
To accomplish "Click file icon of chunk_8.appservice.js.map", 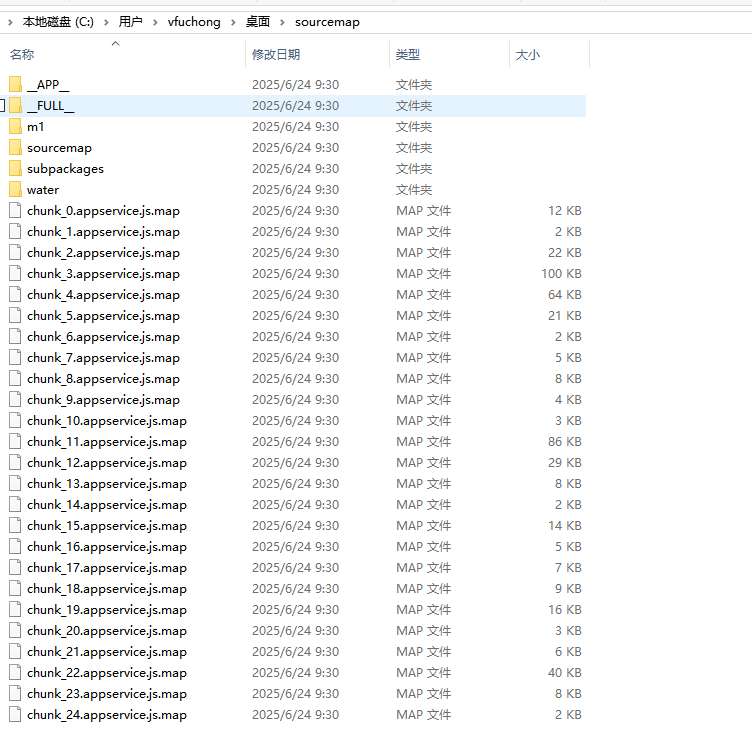I will (x=15, y=379).
